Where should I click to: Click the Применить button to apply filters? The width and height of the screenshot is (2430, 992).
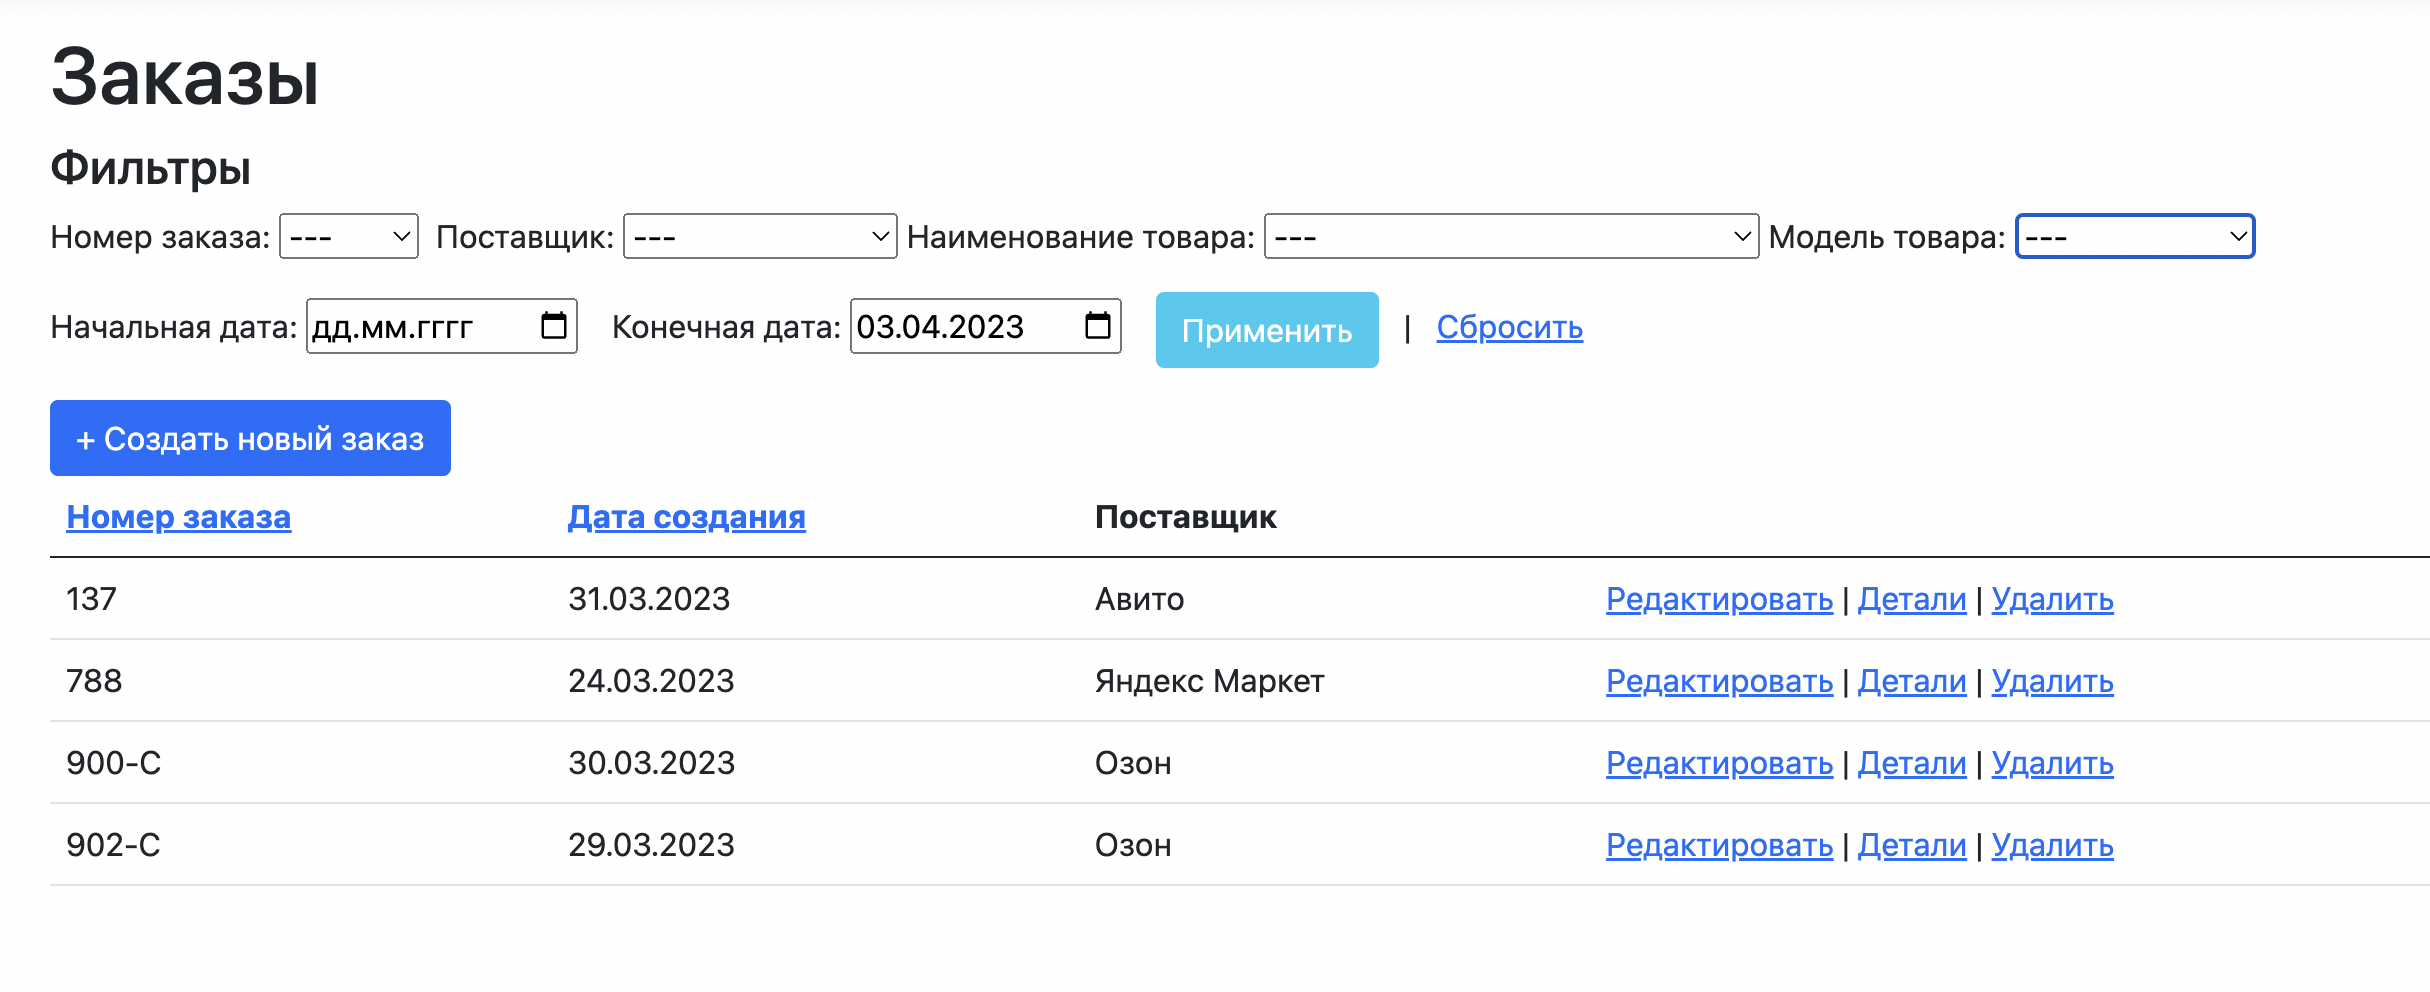(1266, 329)
